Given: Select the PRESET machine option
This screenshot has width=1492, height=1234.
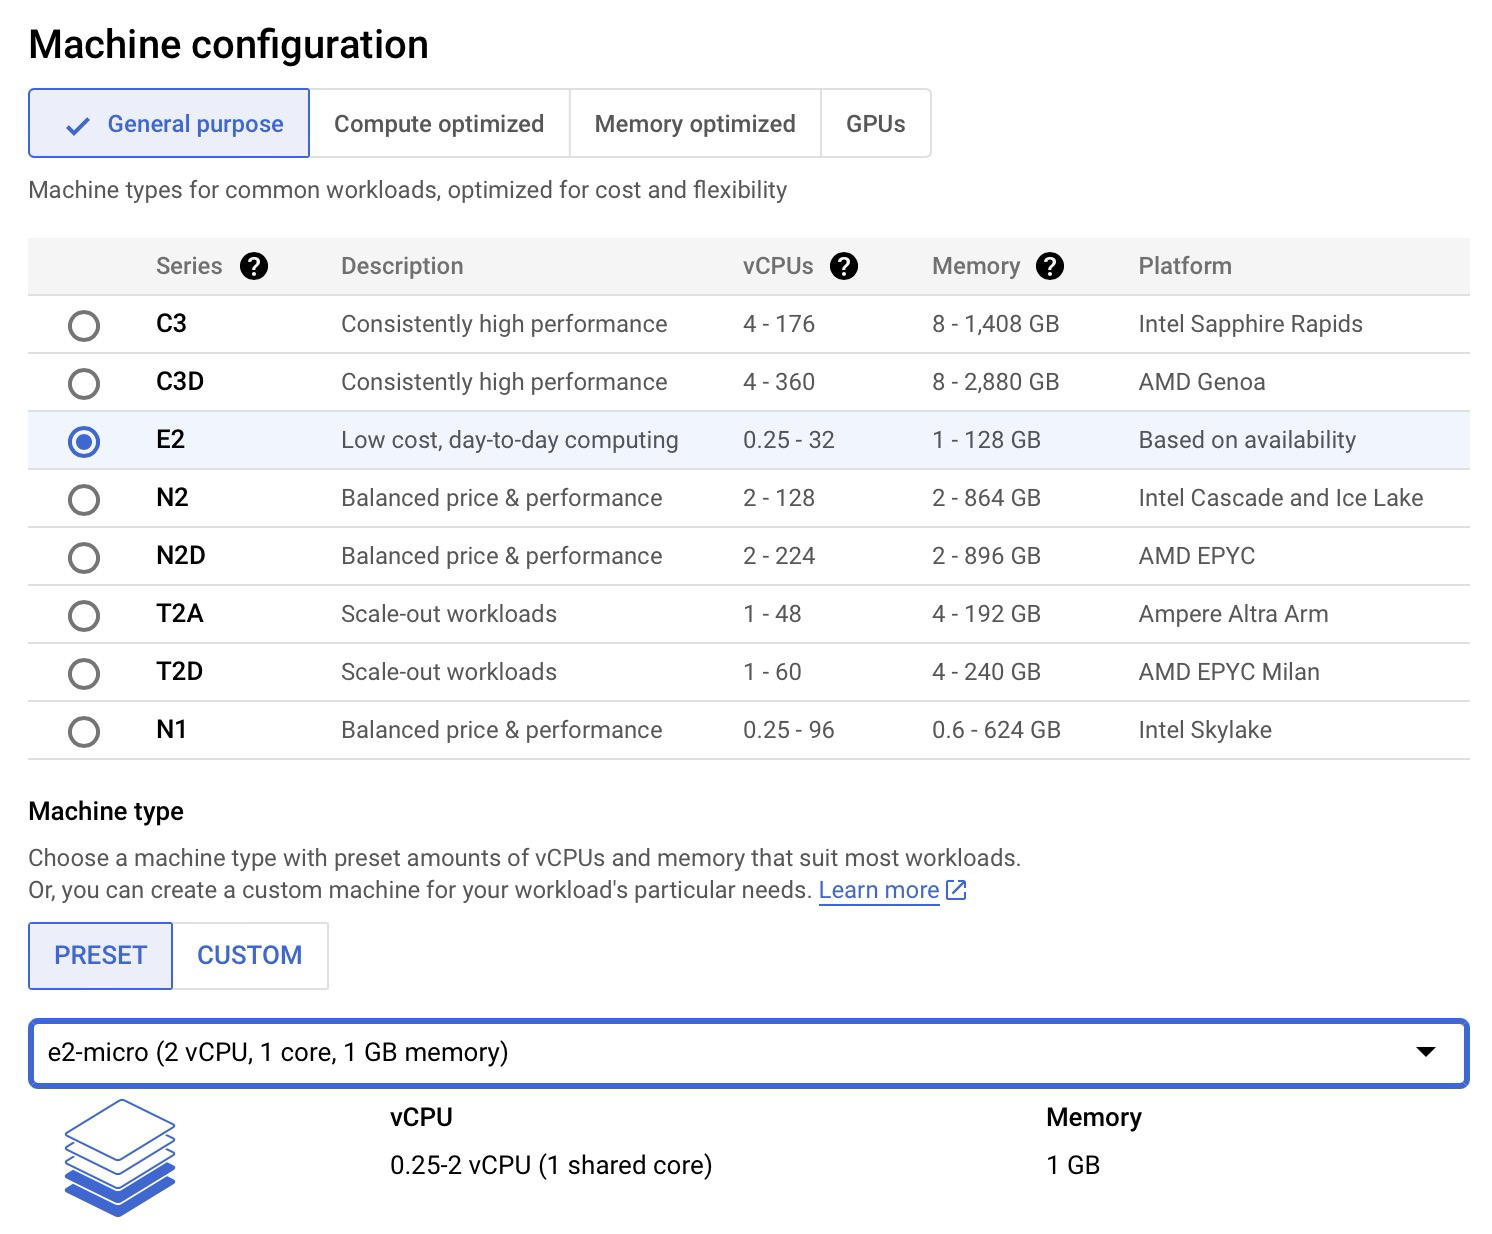Looking at the screenshot, I should (100, 955).
